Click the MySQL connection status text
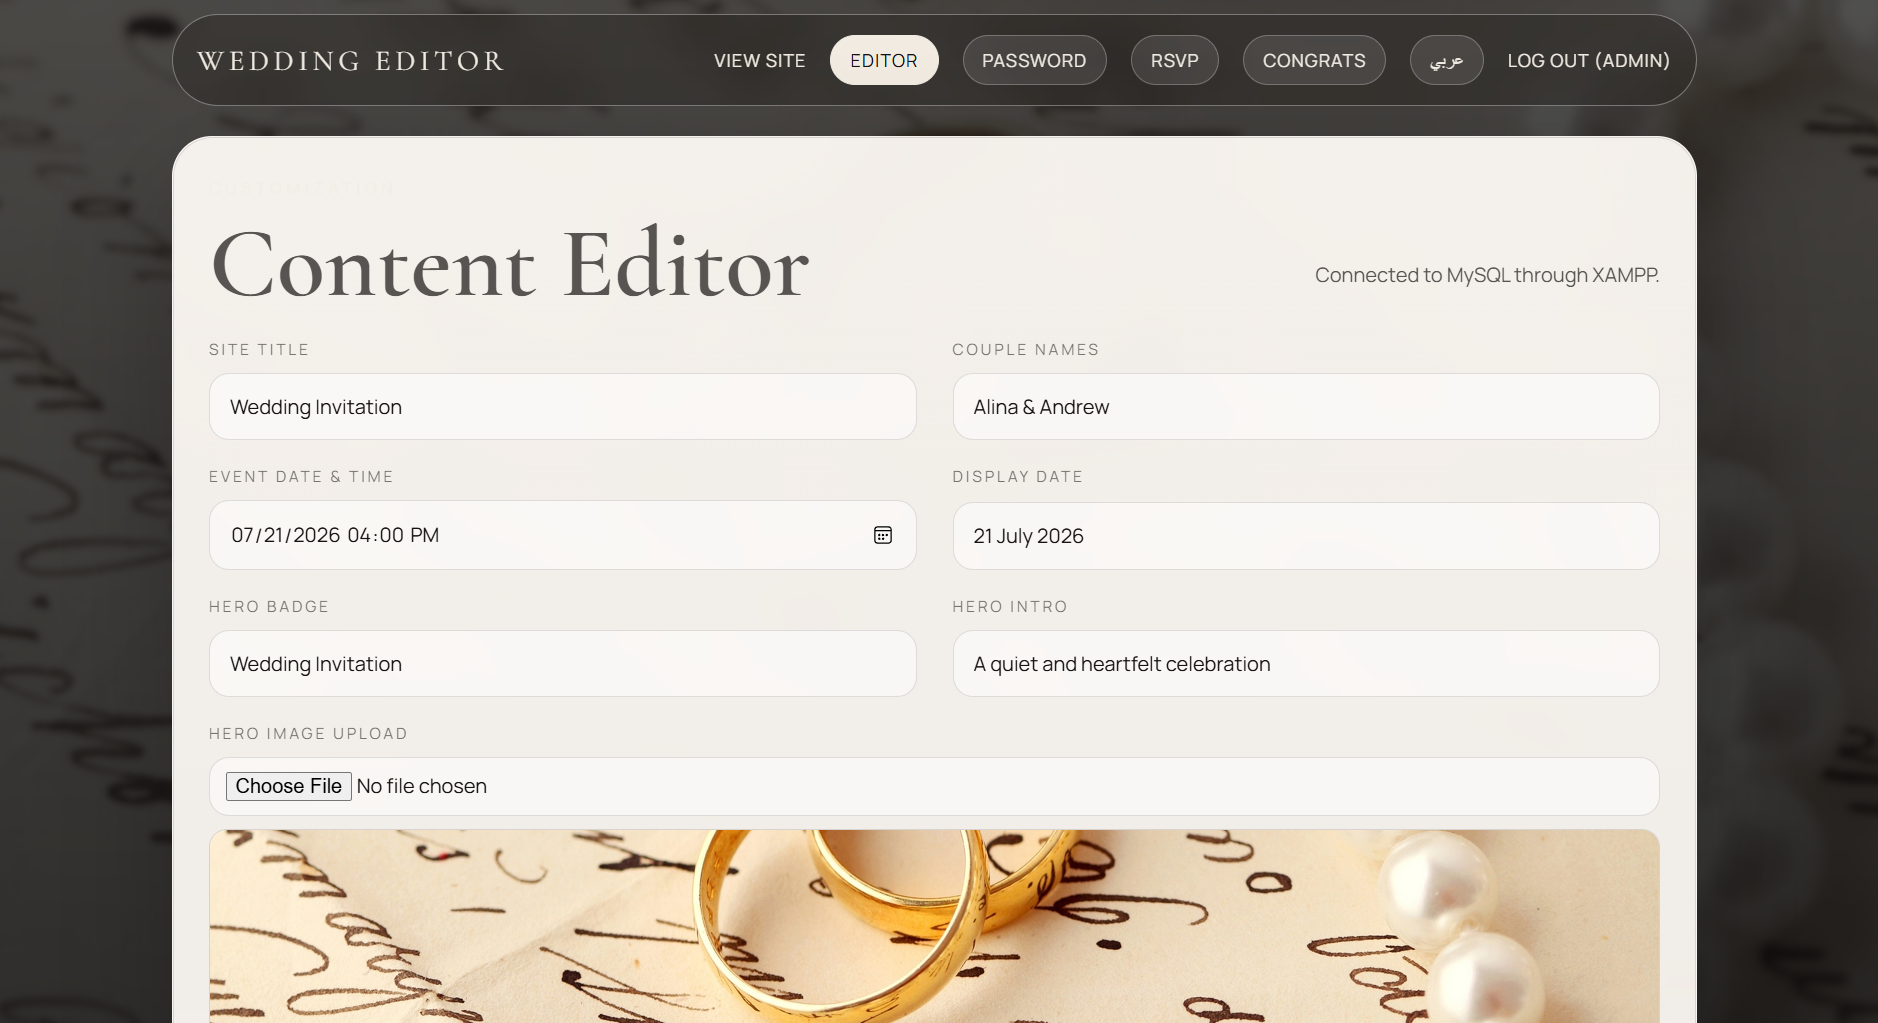 point(1486,275)
